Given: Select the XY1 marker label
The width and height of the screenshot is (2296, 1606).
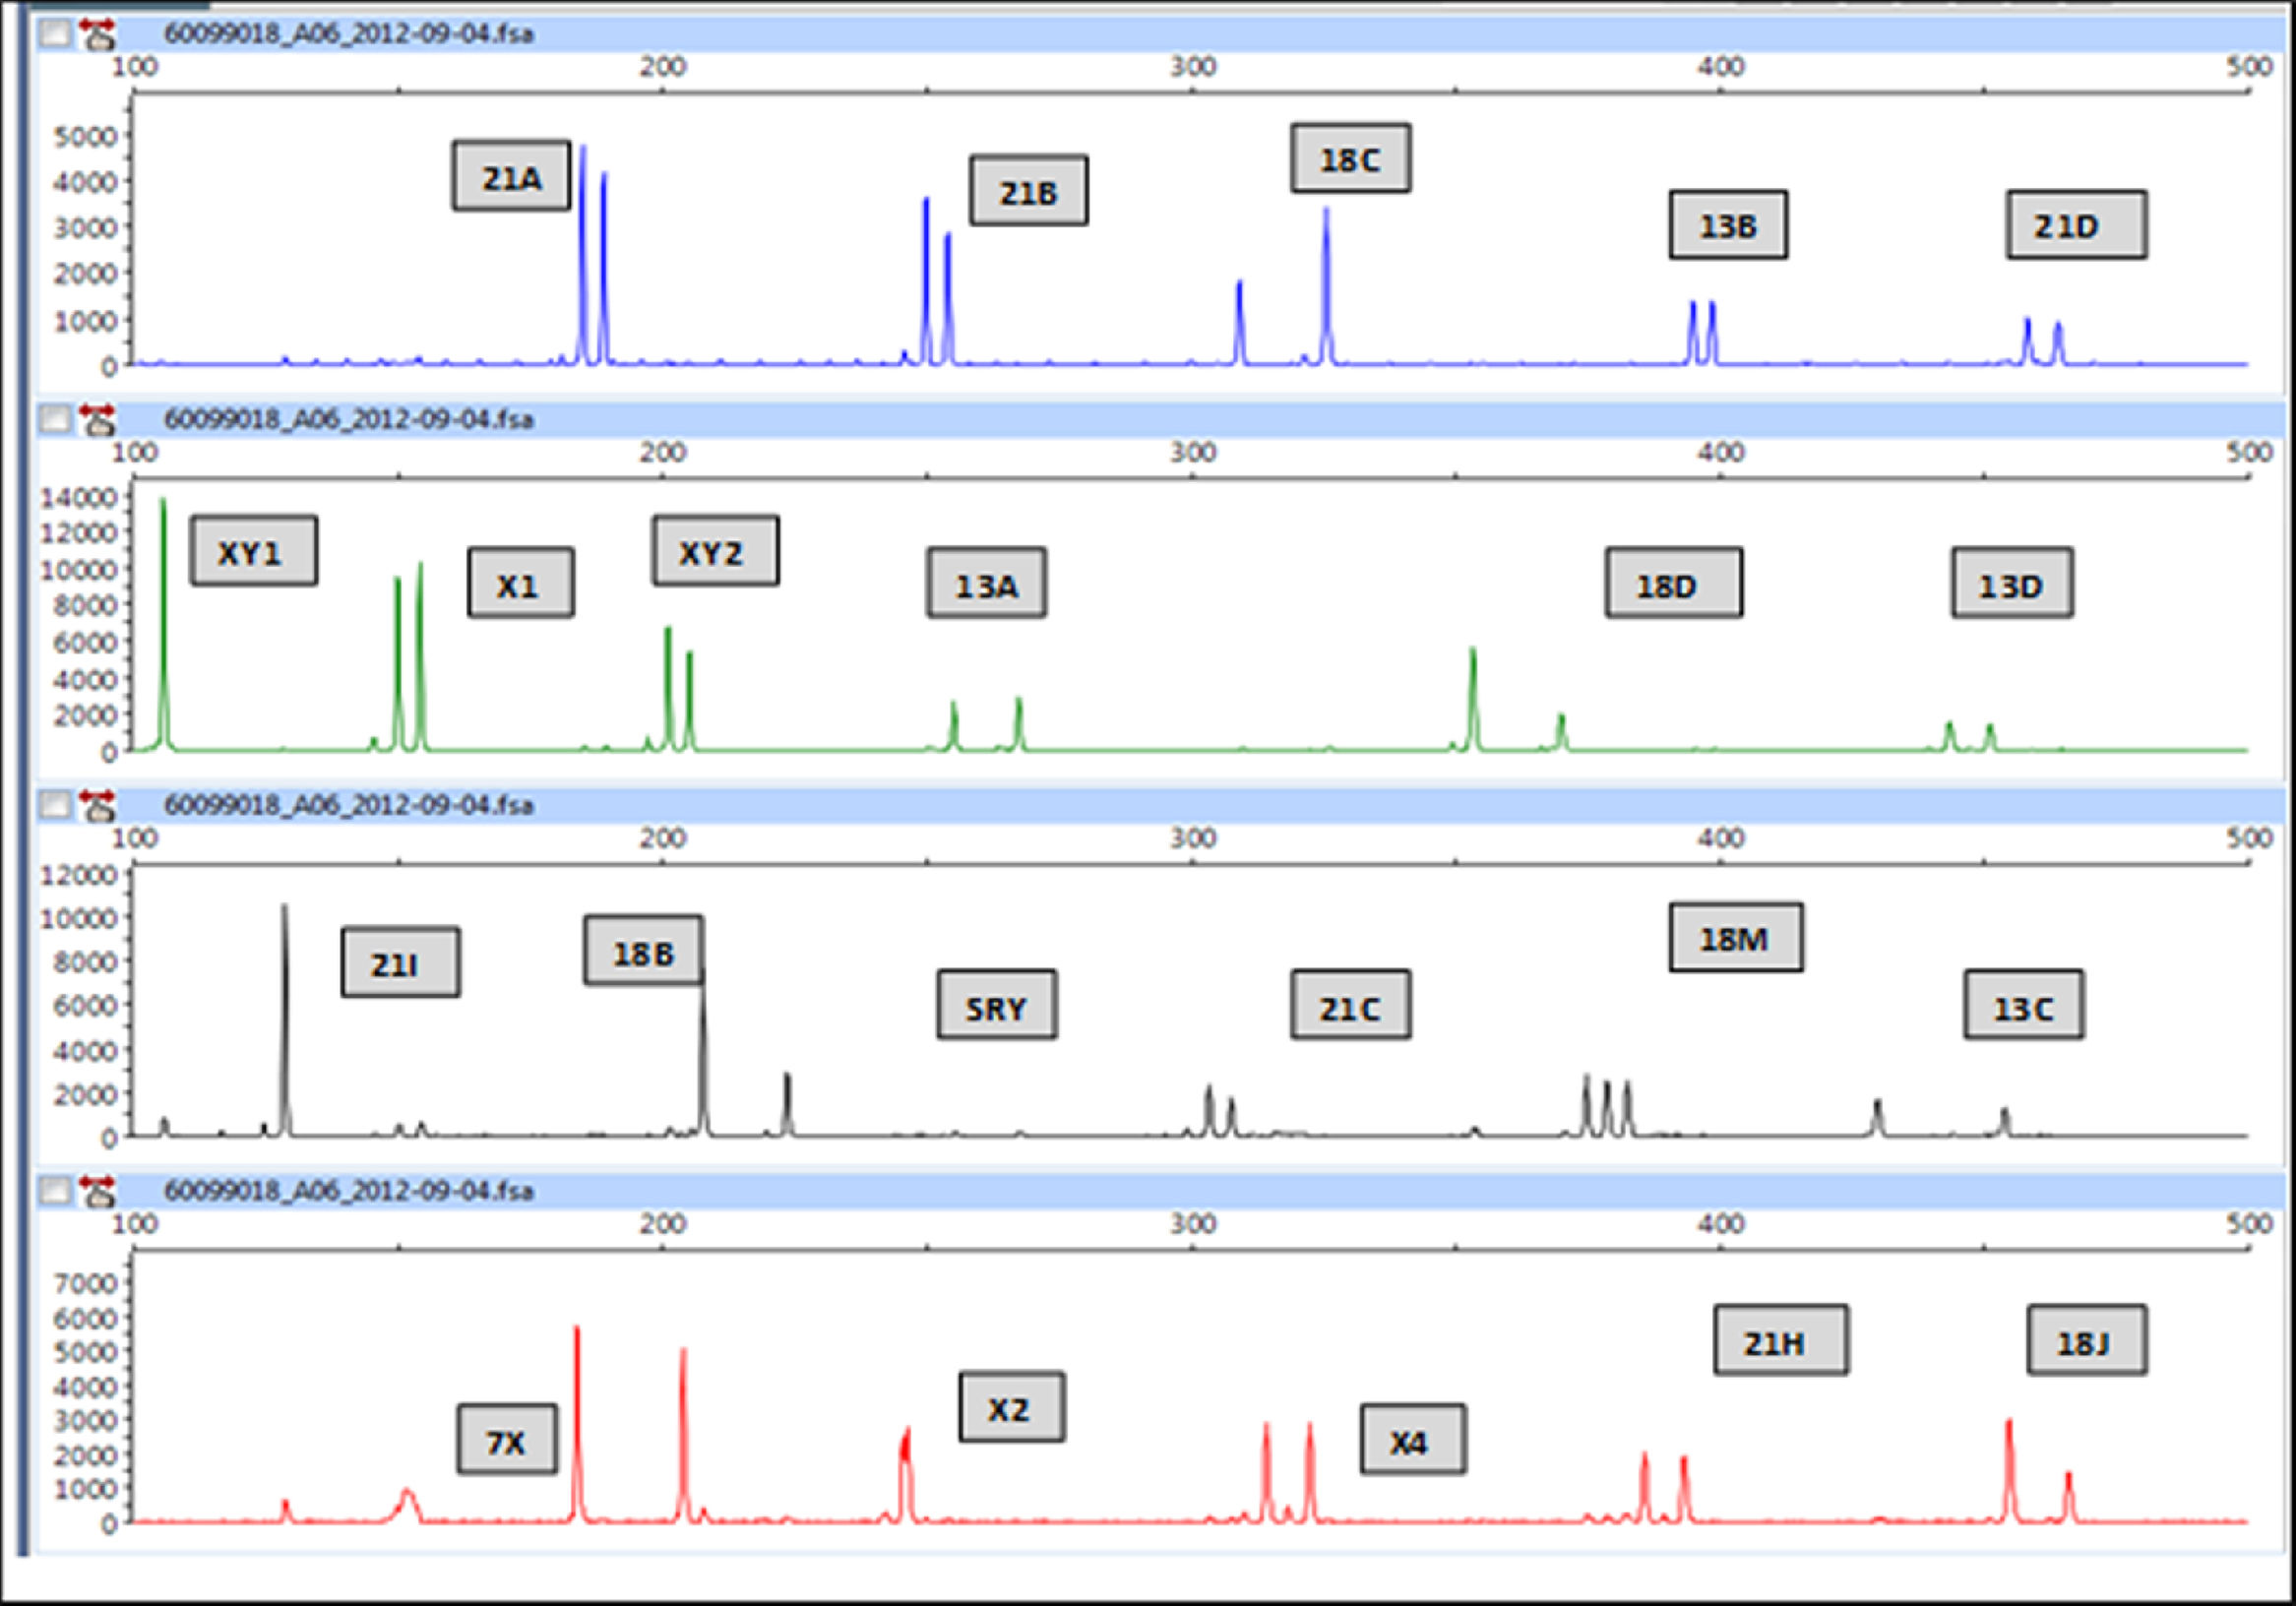Looking at the screenshot, I should [x=253, y=551].
